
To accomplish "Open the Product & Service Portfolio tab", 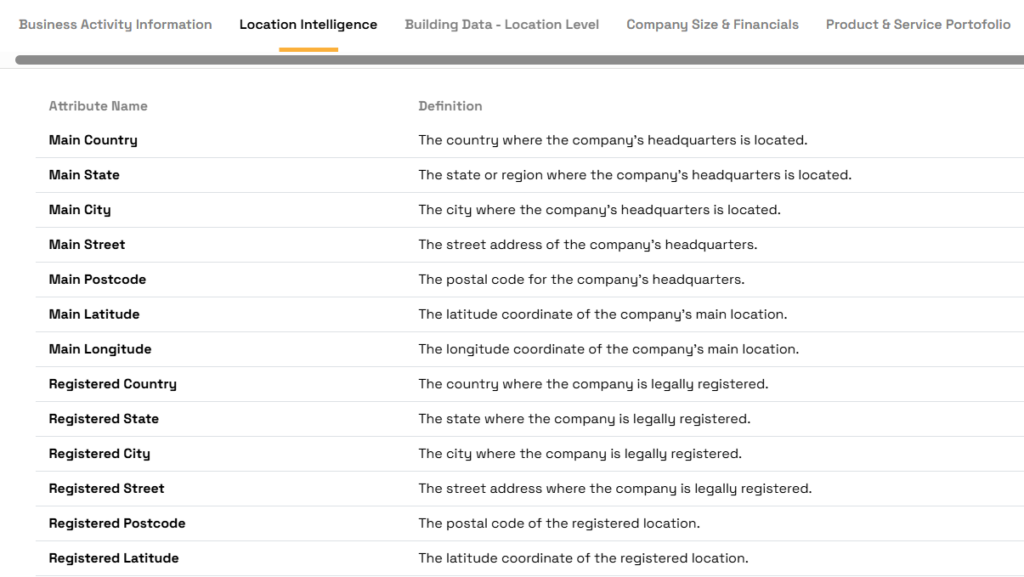I will (x=917, y=24).
